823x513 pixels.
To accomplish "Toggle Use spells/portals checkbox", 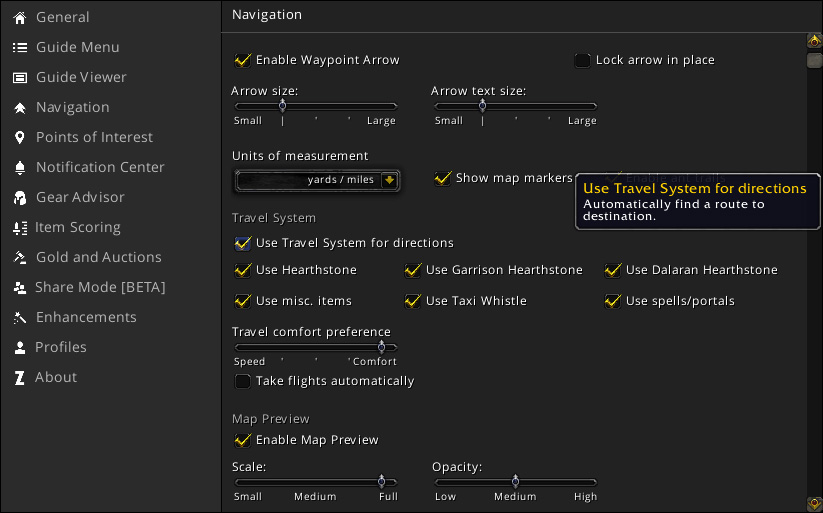I will point(613,301).
